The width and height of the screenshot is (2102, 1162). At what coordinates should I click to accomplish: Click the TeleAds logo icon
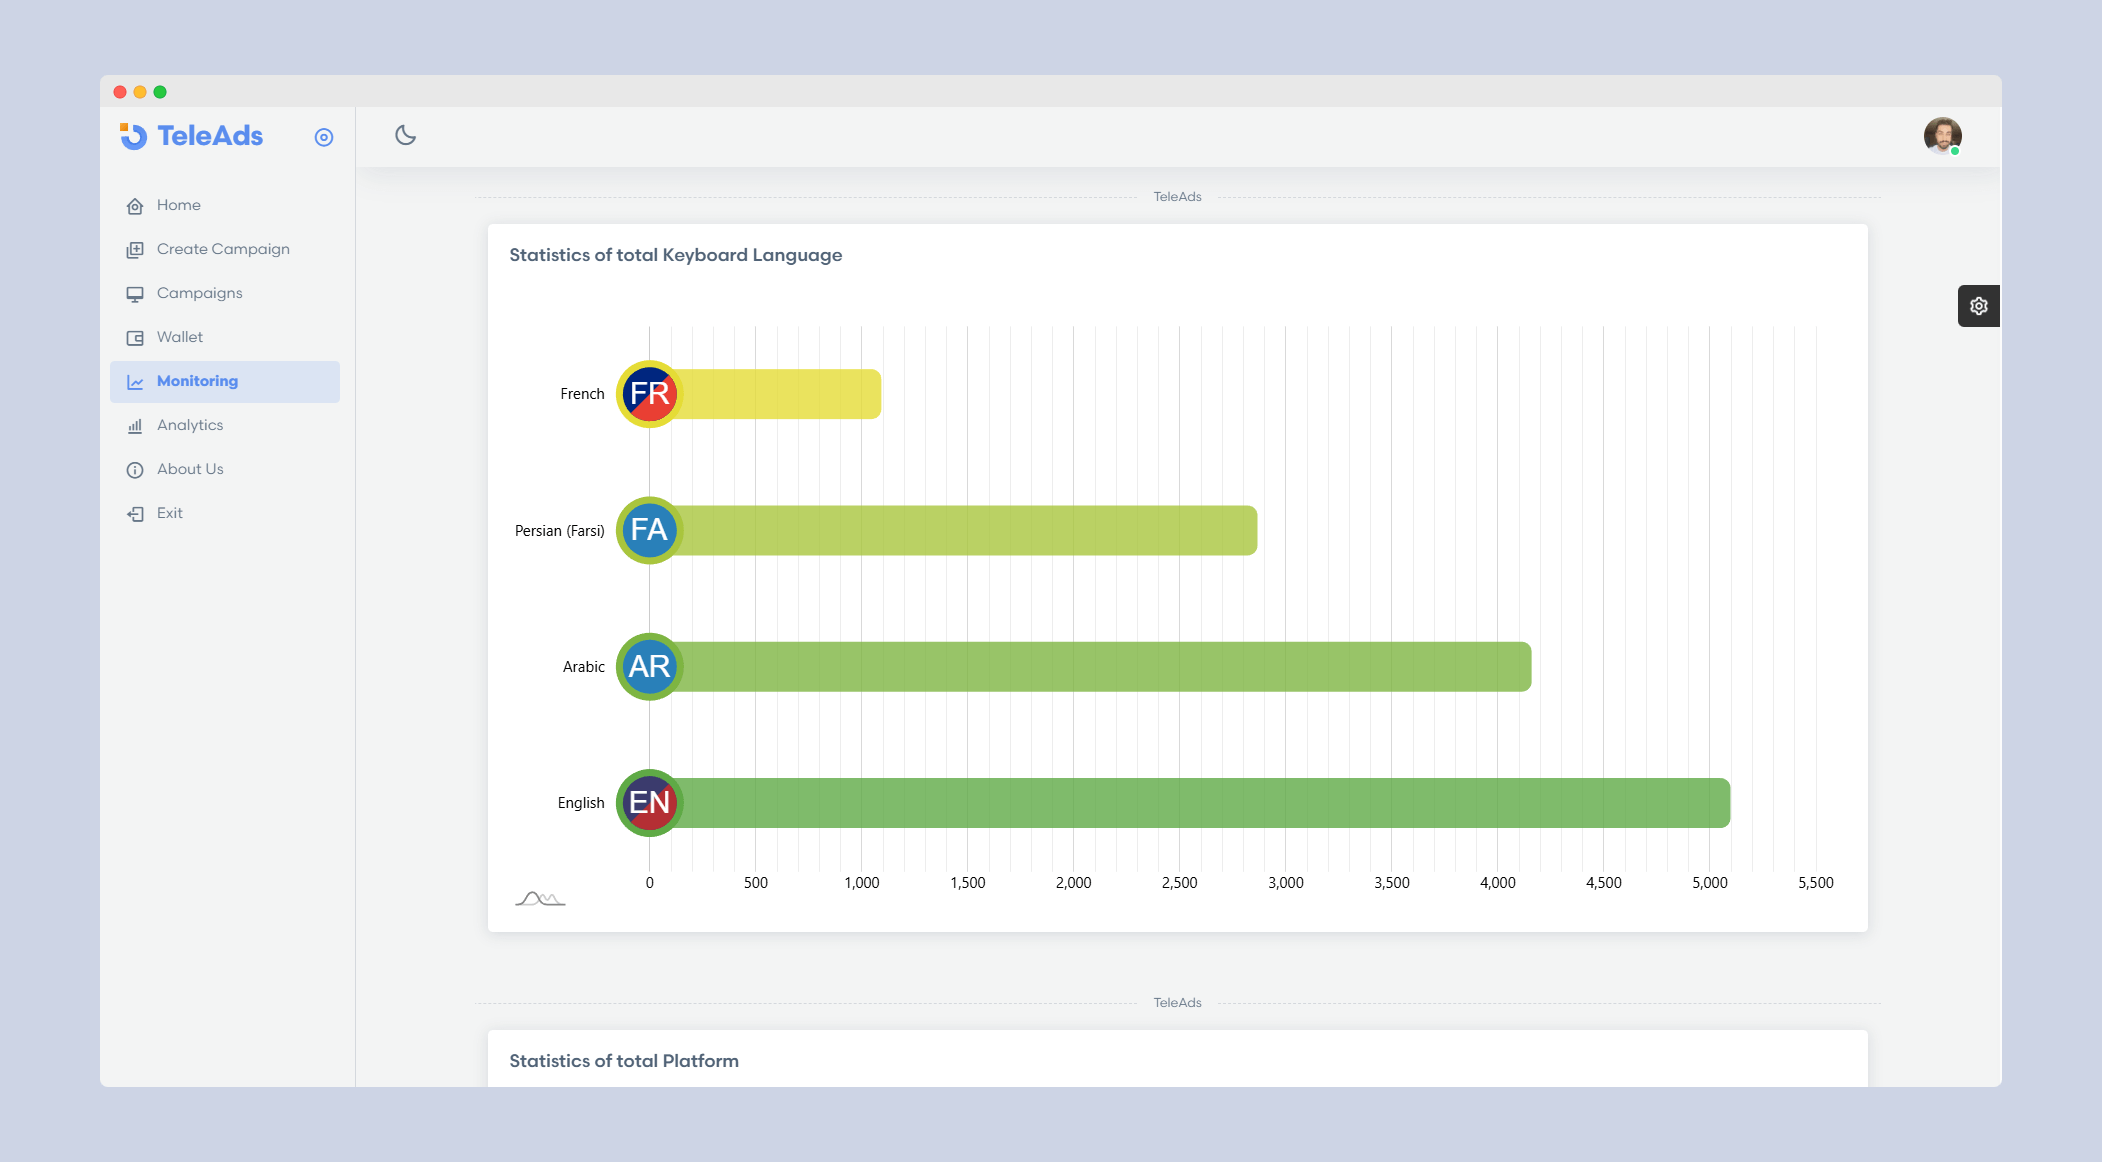tap(133, 136)
